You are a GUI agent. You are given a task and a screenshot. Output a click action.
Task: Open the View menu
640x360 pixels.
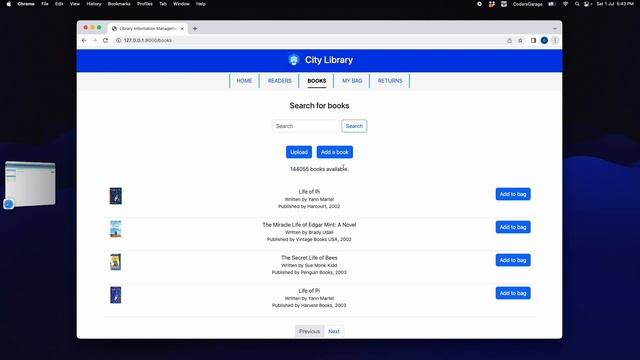point(75,4)
